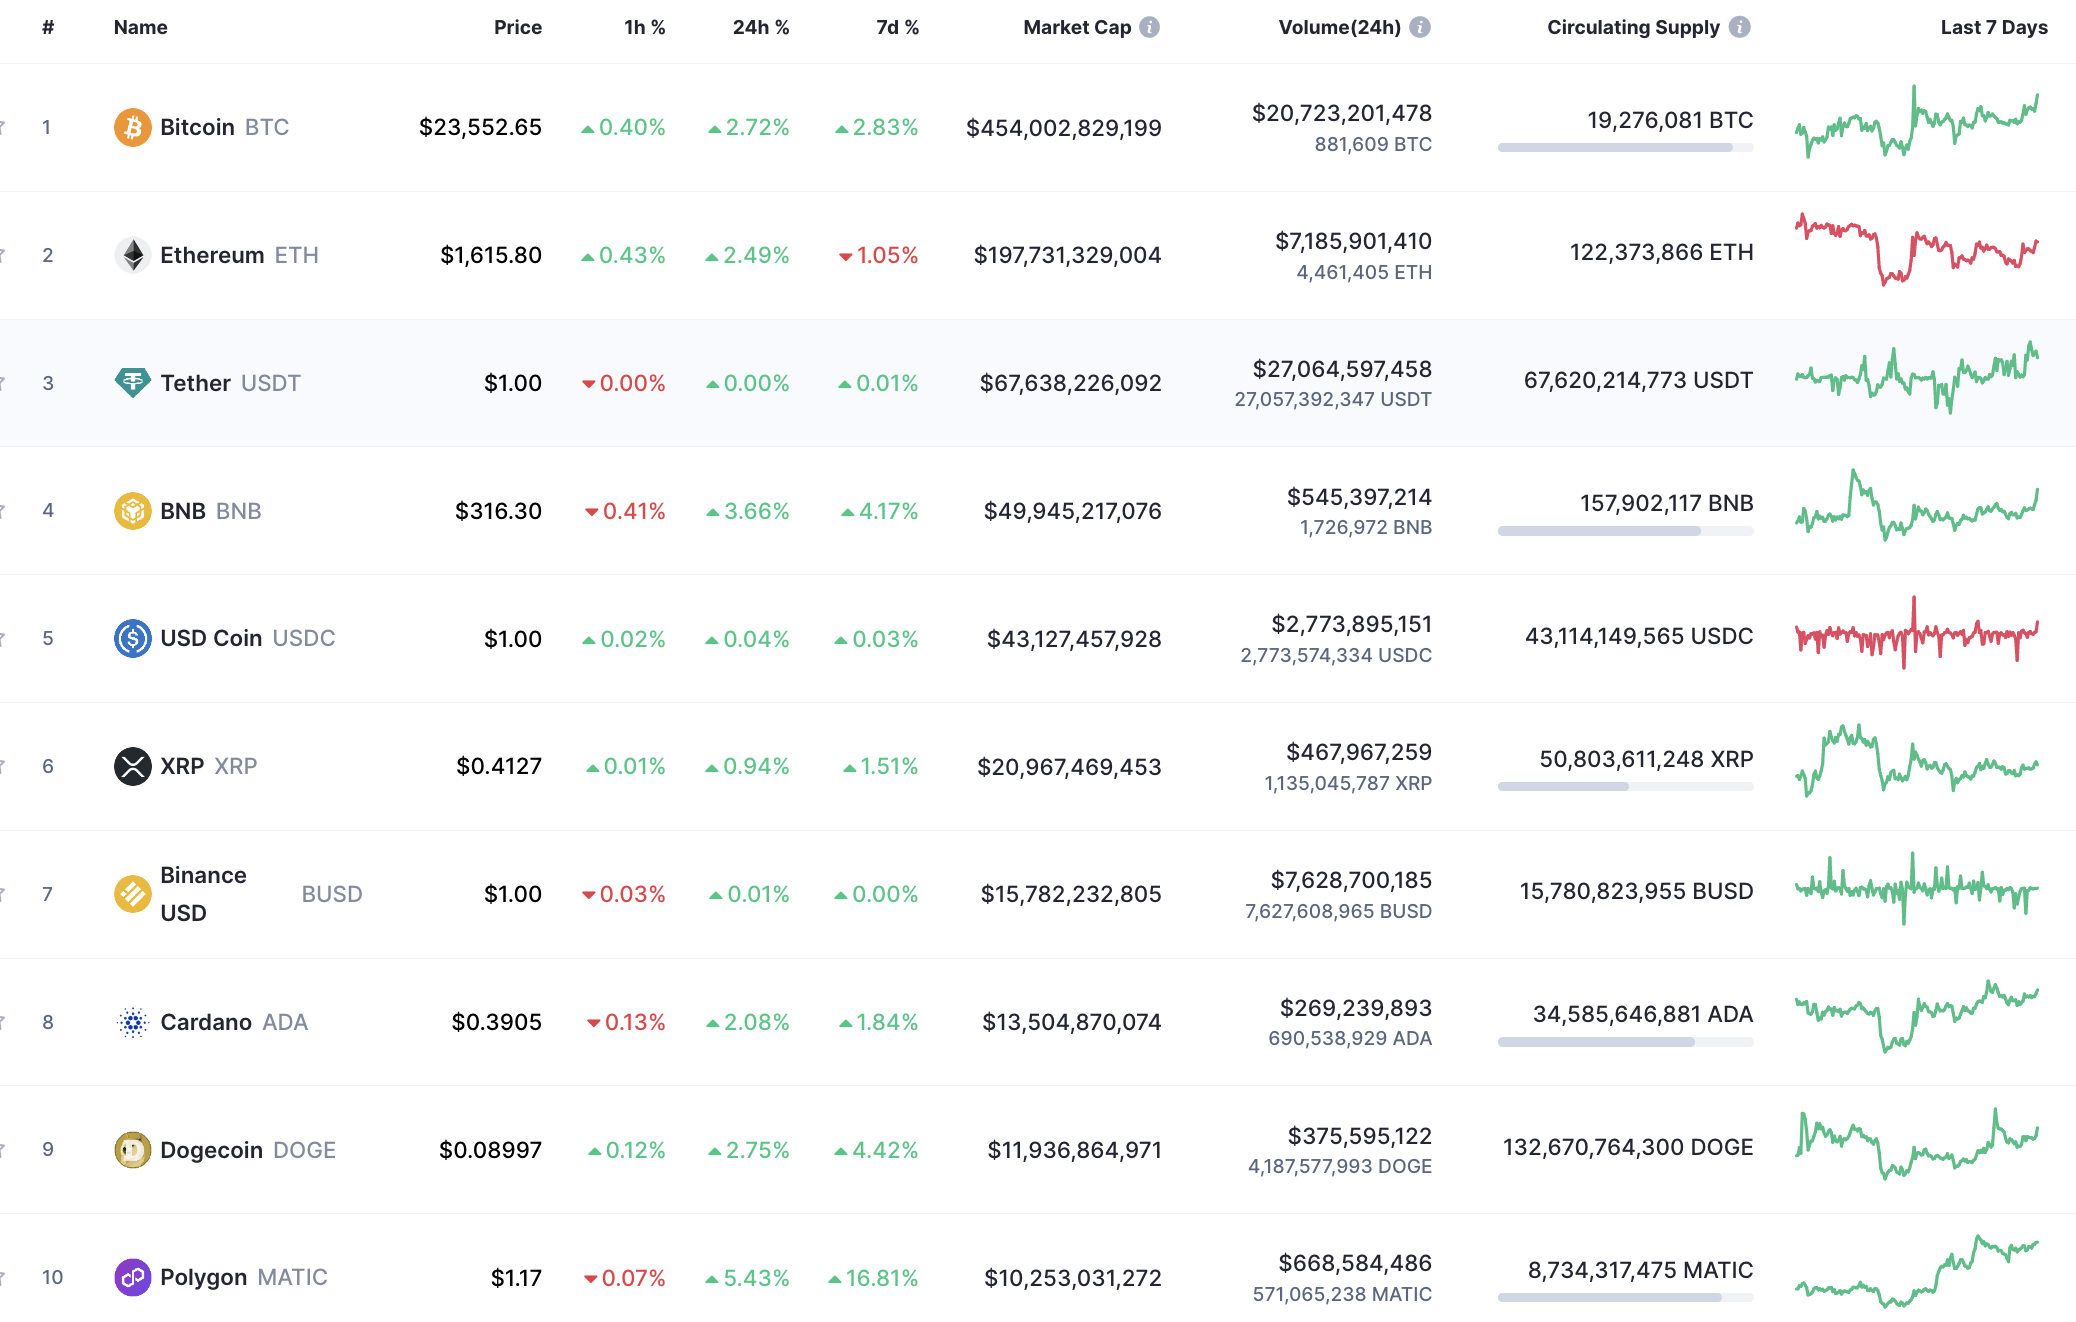Sort by the 24h % column header
Image resolution: width=2076 pixels, height=1322 pixels.
pyautogui.click(x=761, y=27)
